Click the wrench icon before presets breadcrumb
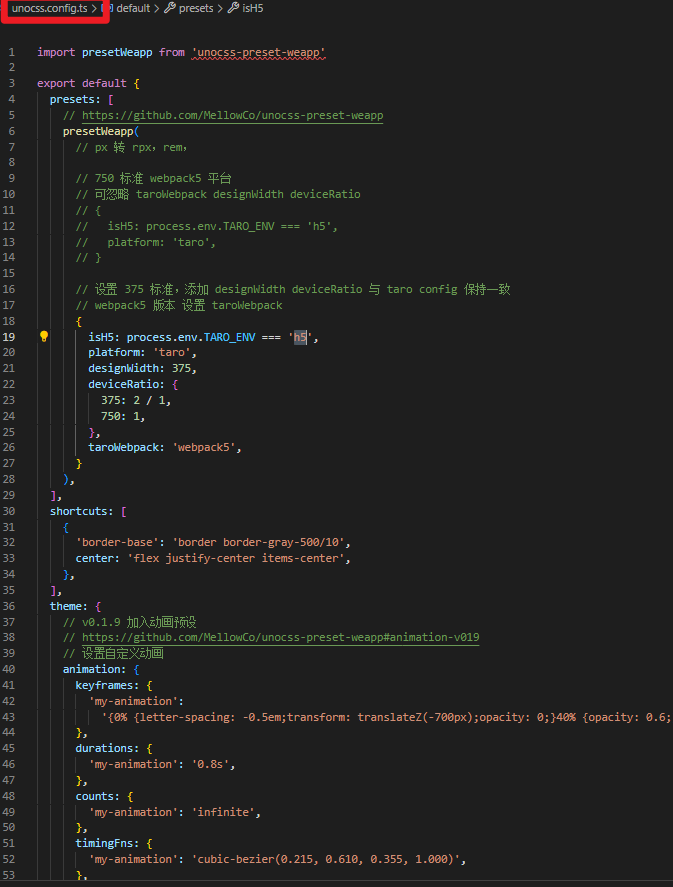 tap(170, 8)
